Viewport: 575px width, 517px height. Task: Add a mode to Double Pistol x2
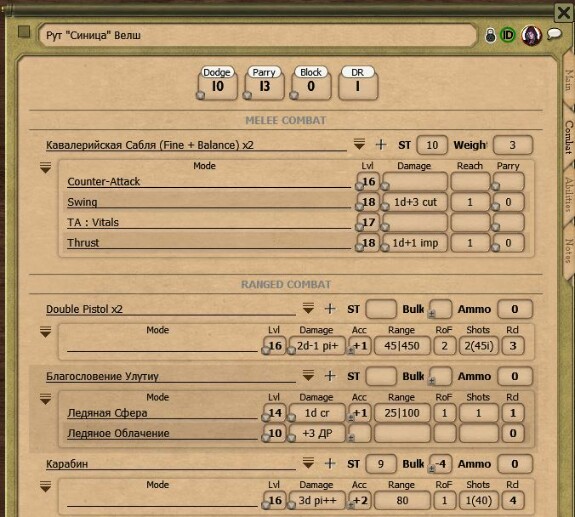coord(330,309)
